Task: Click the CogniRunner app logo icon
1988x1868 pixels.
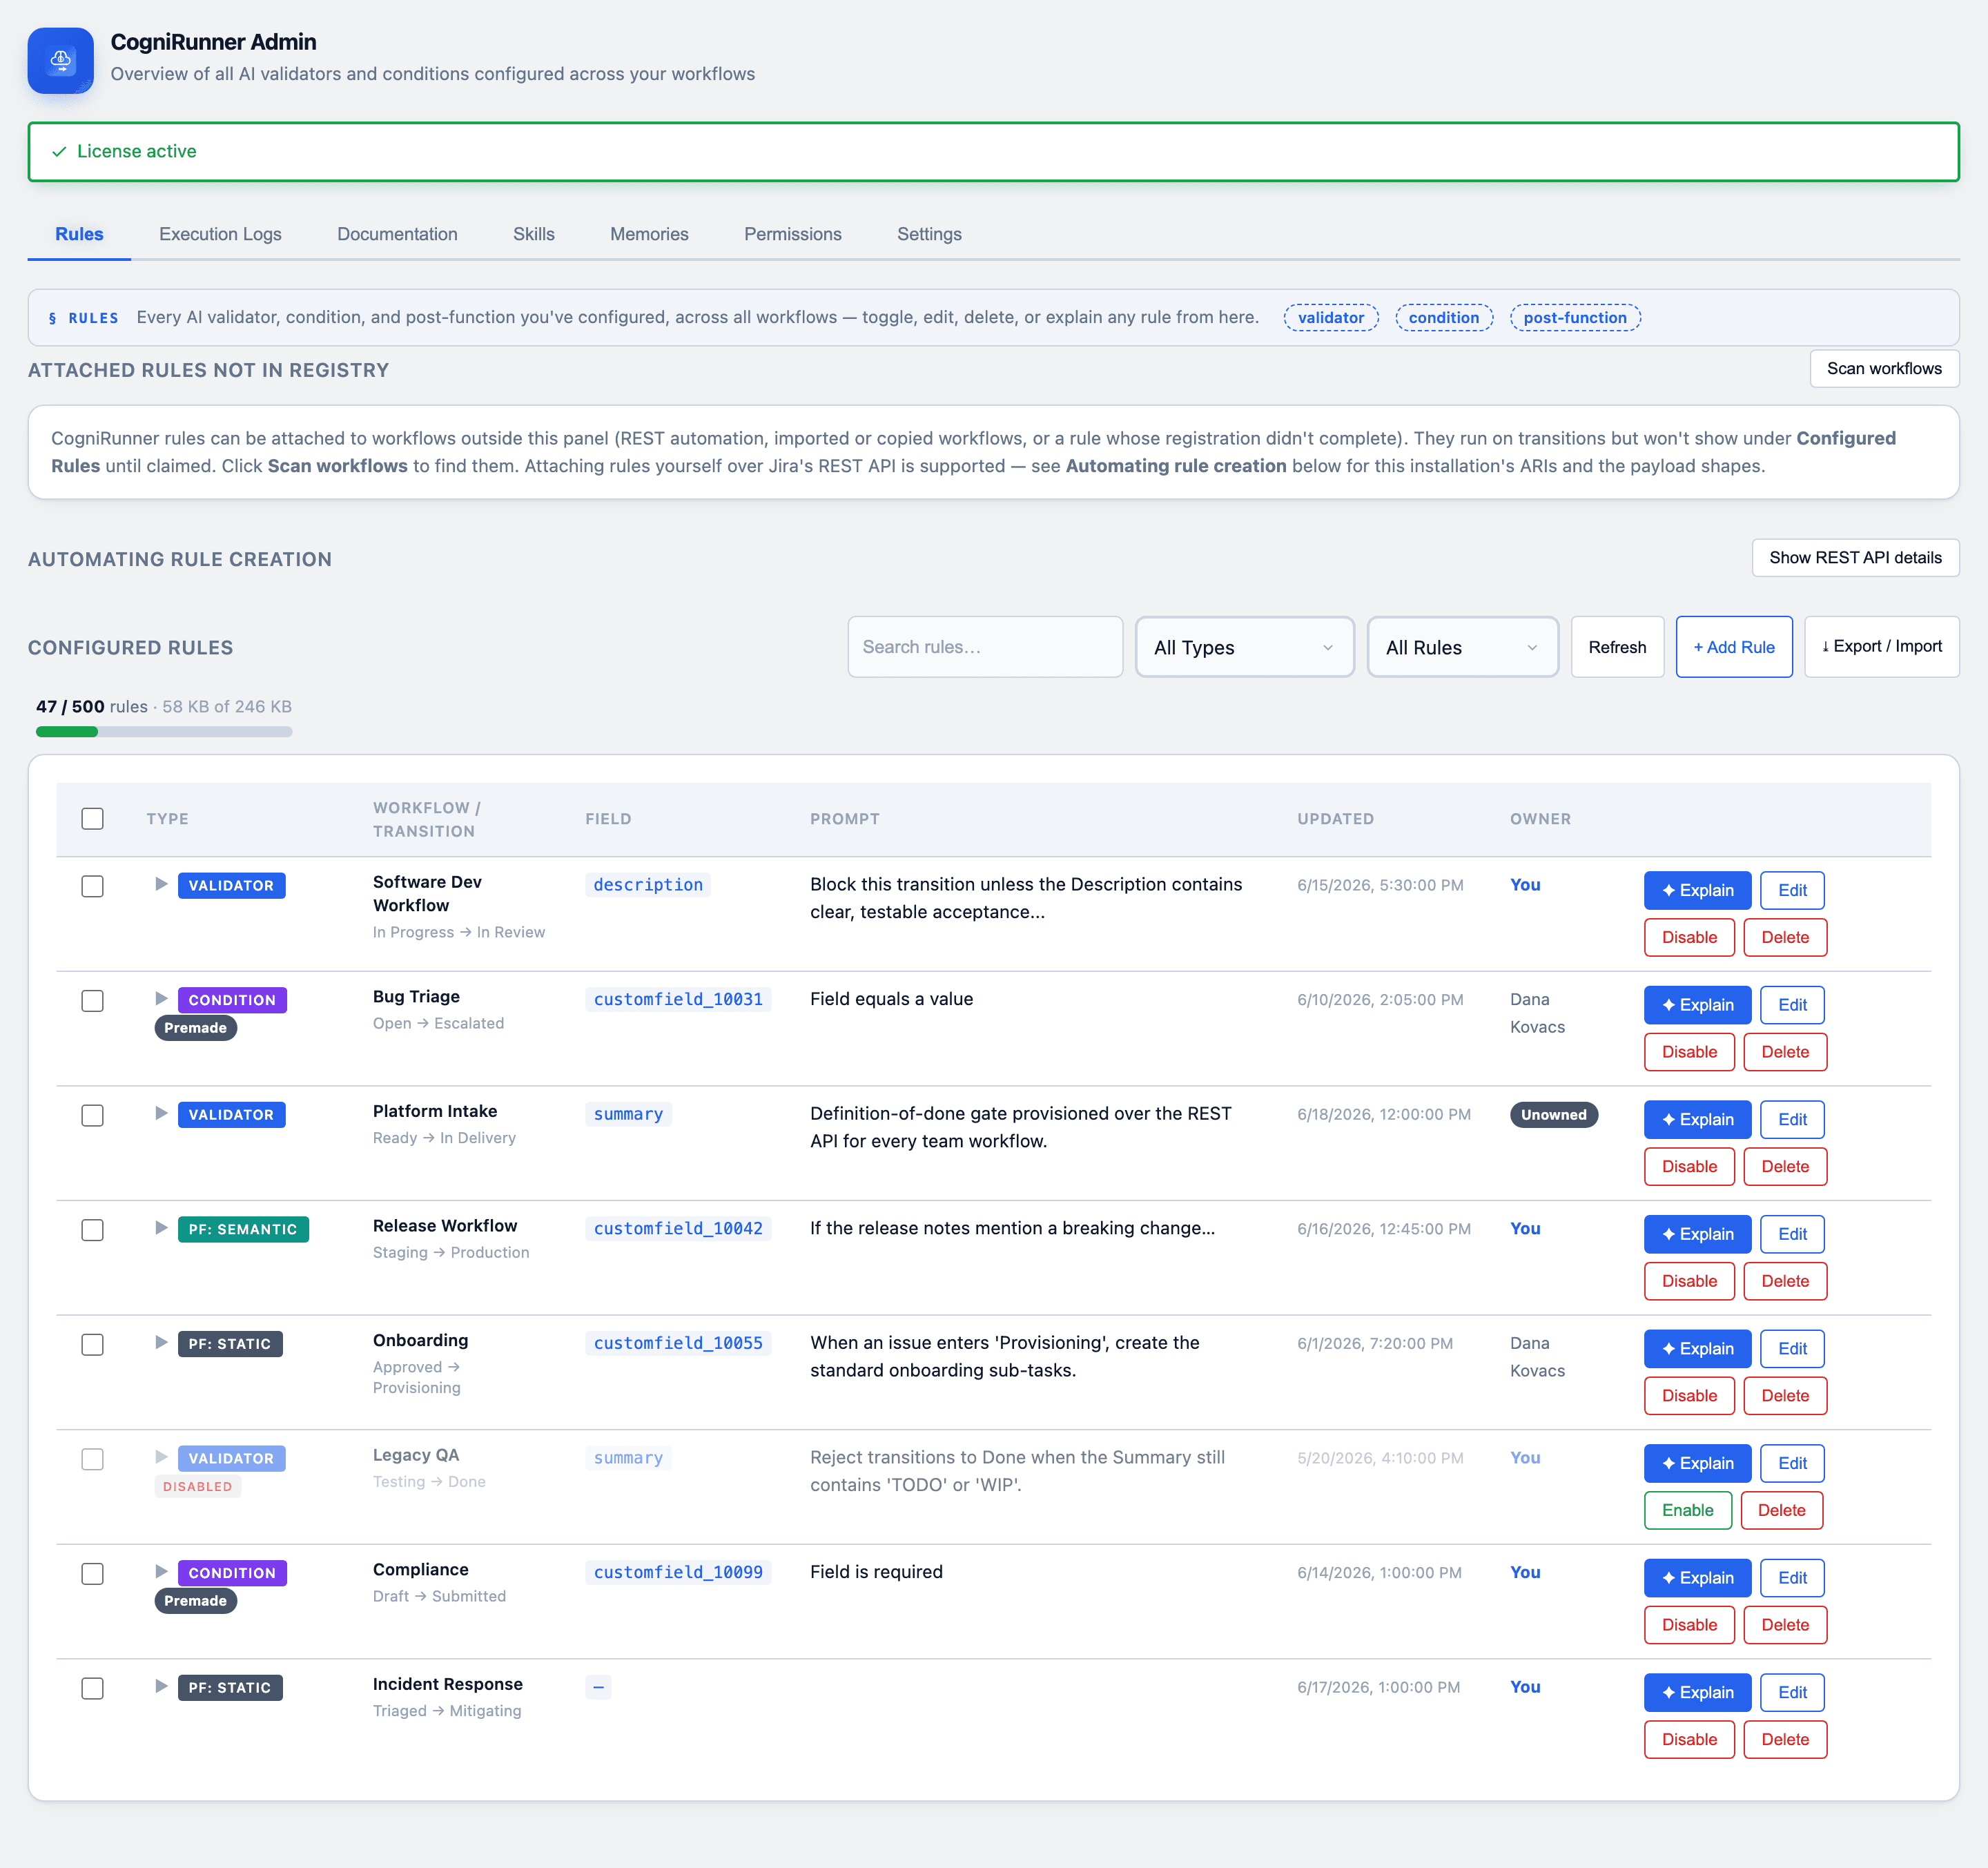Action: 61,61
